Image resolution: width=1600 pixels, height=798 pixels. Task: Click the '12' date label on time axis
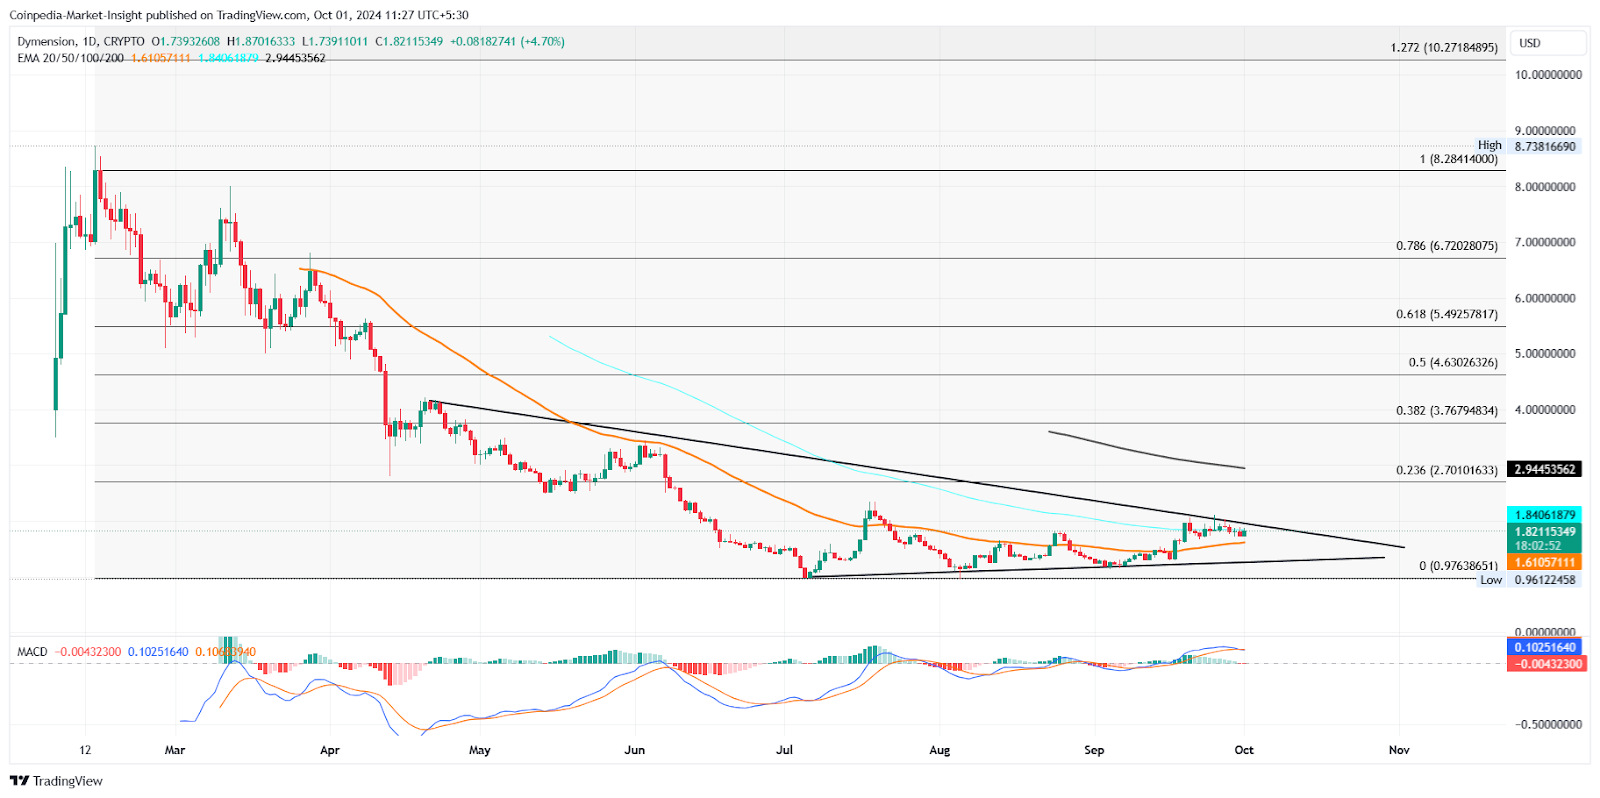85,750
